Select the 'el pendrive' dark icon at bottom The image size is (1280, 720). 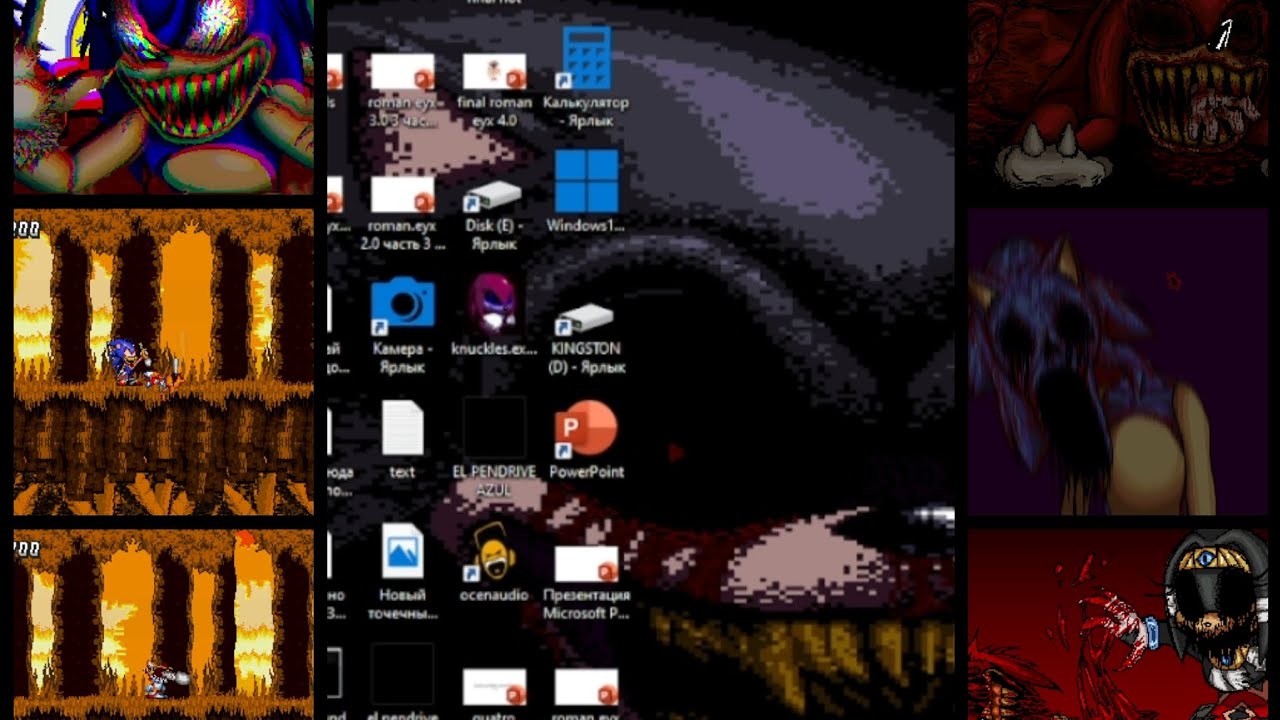(402, 682)
